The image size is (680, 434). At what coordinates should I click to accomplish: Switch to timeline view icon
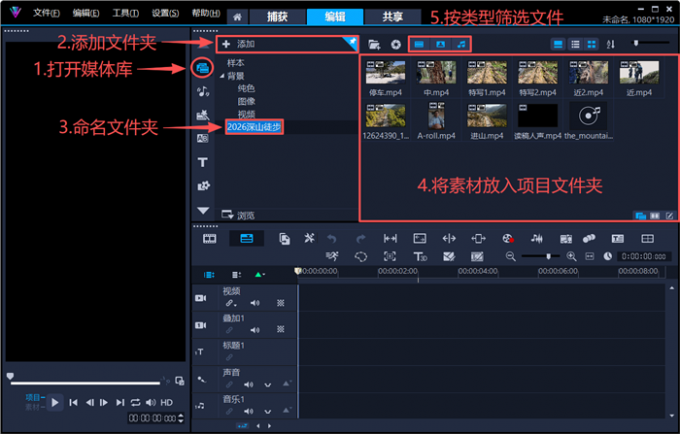pos(247,238)
